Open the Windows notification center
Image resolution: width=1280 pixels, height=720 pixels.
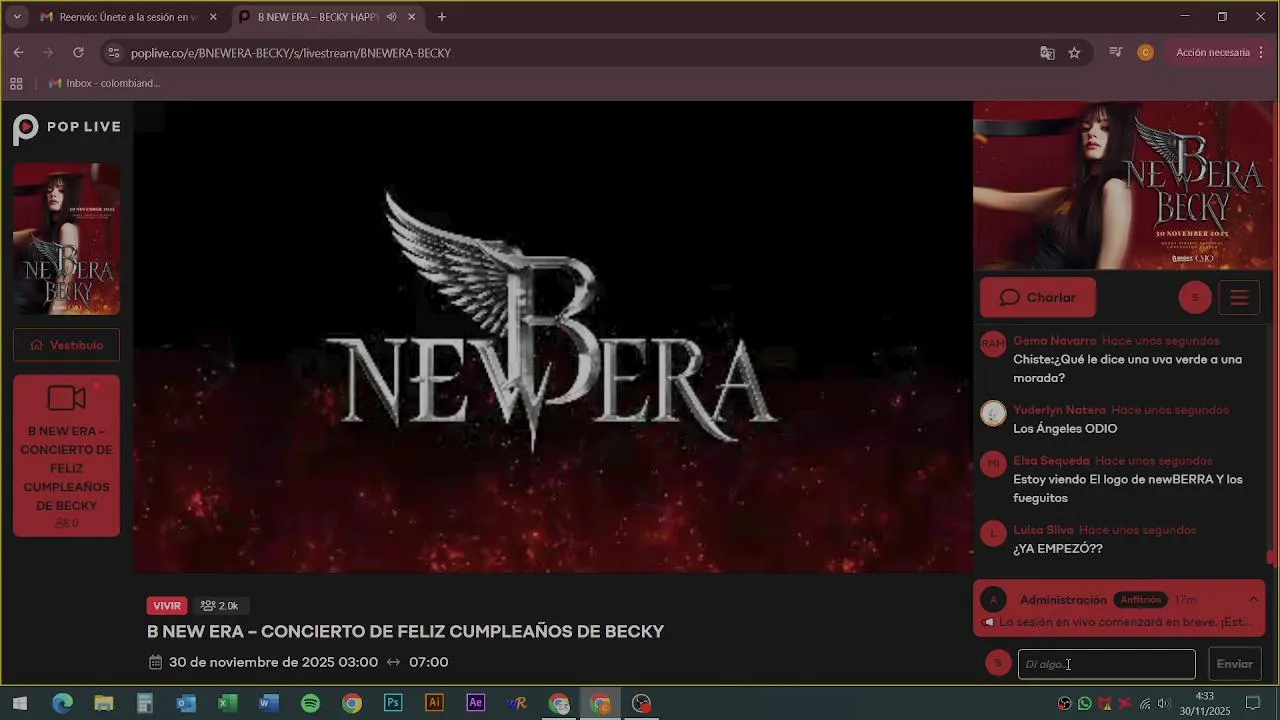1253,704
